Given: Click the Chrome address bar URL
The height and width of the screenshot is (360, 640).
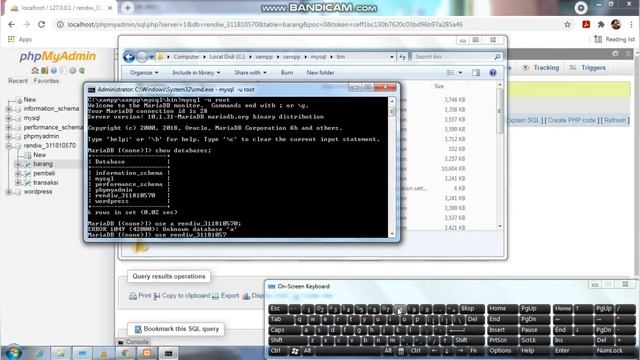Looking at the screenshot, I should 265,24.
